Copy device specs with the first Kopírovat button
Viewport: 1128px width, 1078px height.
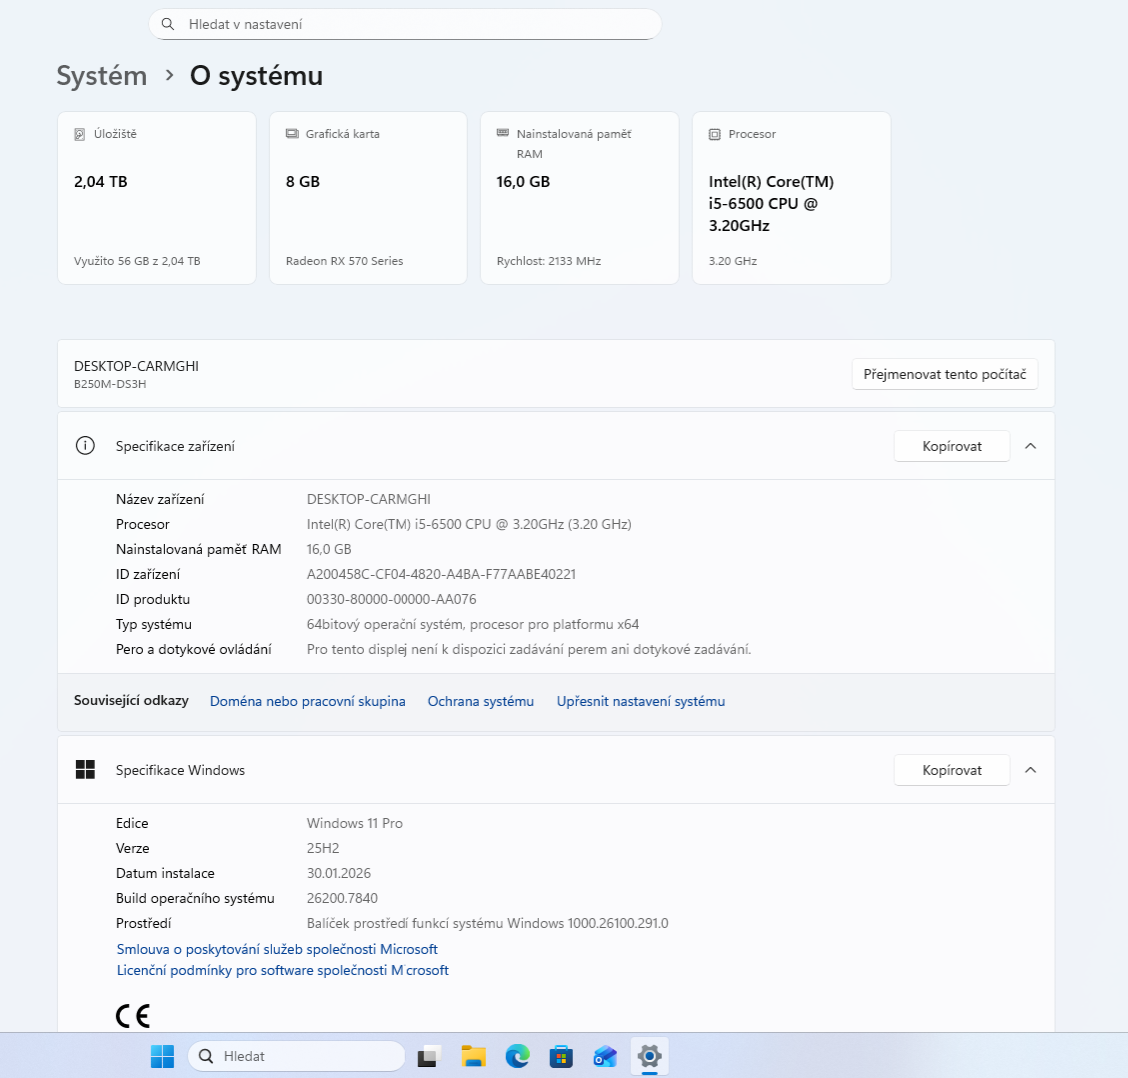tap(951, 445)
